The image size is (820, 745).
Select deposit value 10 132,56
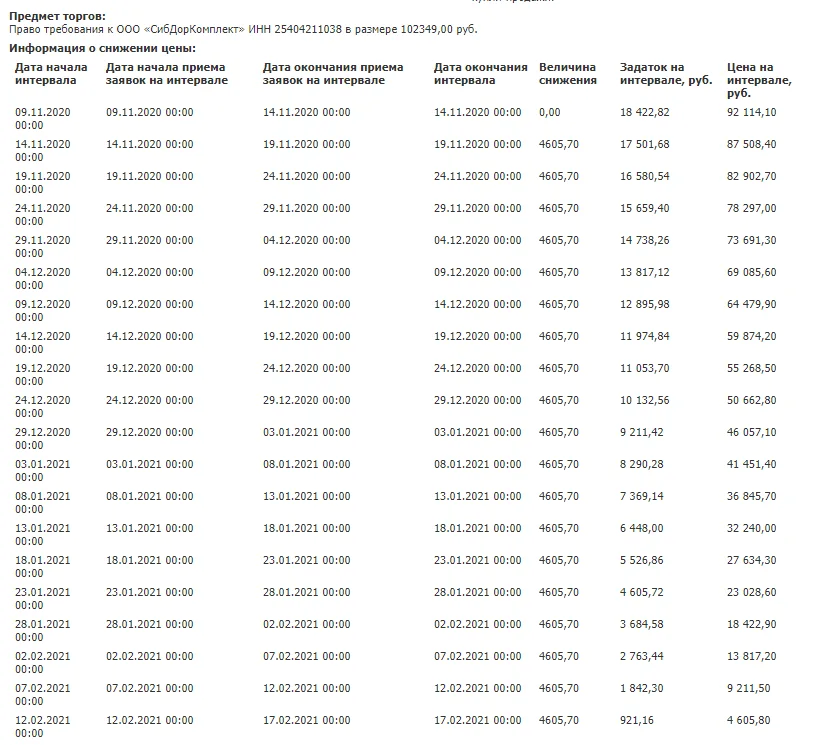644,400
